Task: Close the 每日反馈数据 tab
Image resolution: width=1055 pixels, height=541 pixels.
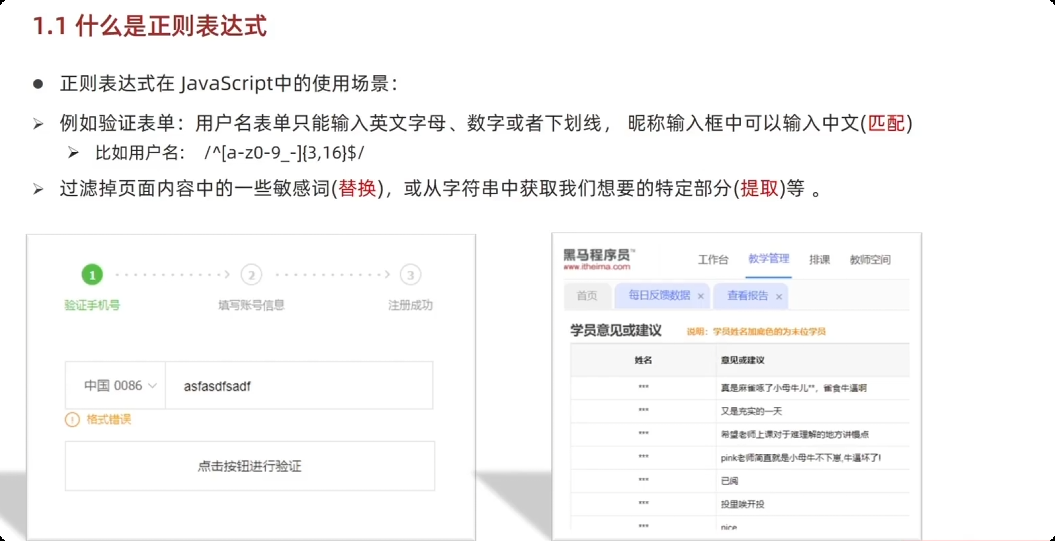Action: (x=700, y=296)
